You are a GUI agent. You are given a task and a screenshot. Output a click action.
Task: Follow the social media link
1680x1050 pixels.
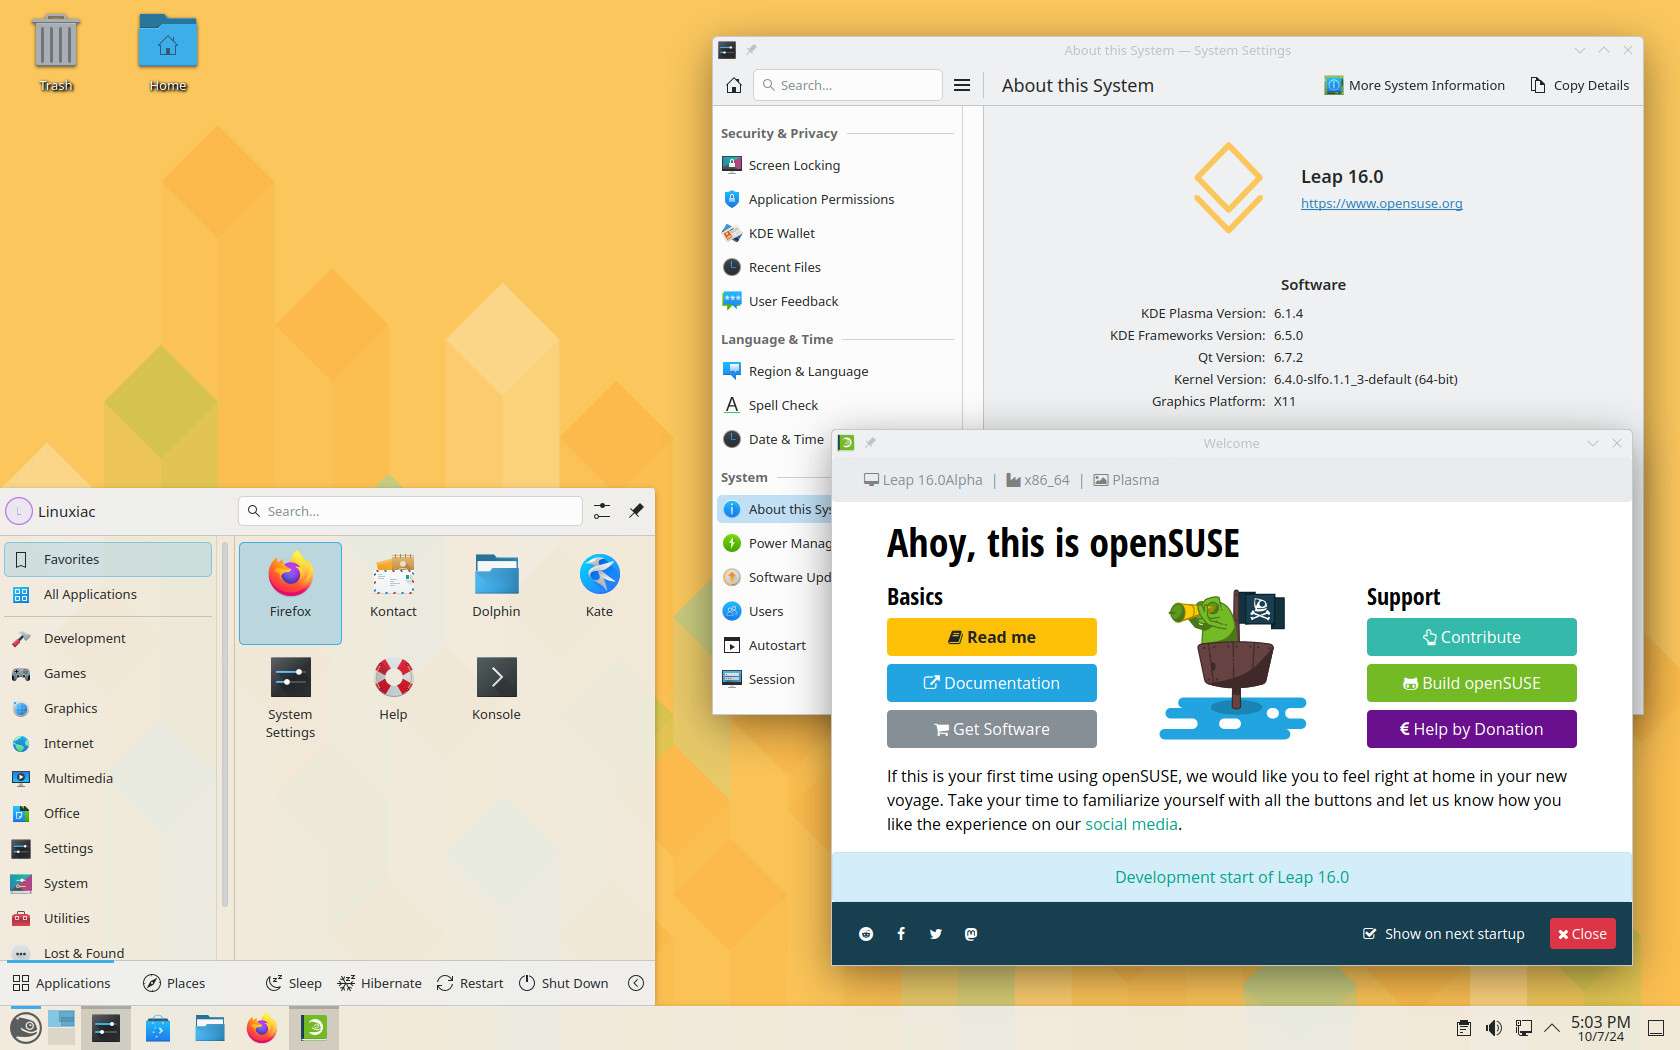1131,824
